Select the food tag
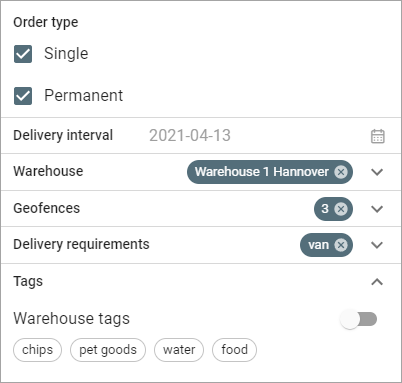402x383 pixels. pyautogui.click(x=235, y=350)
